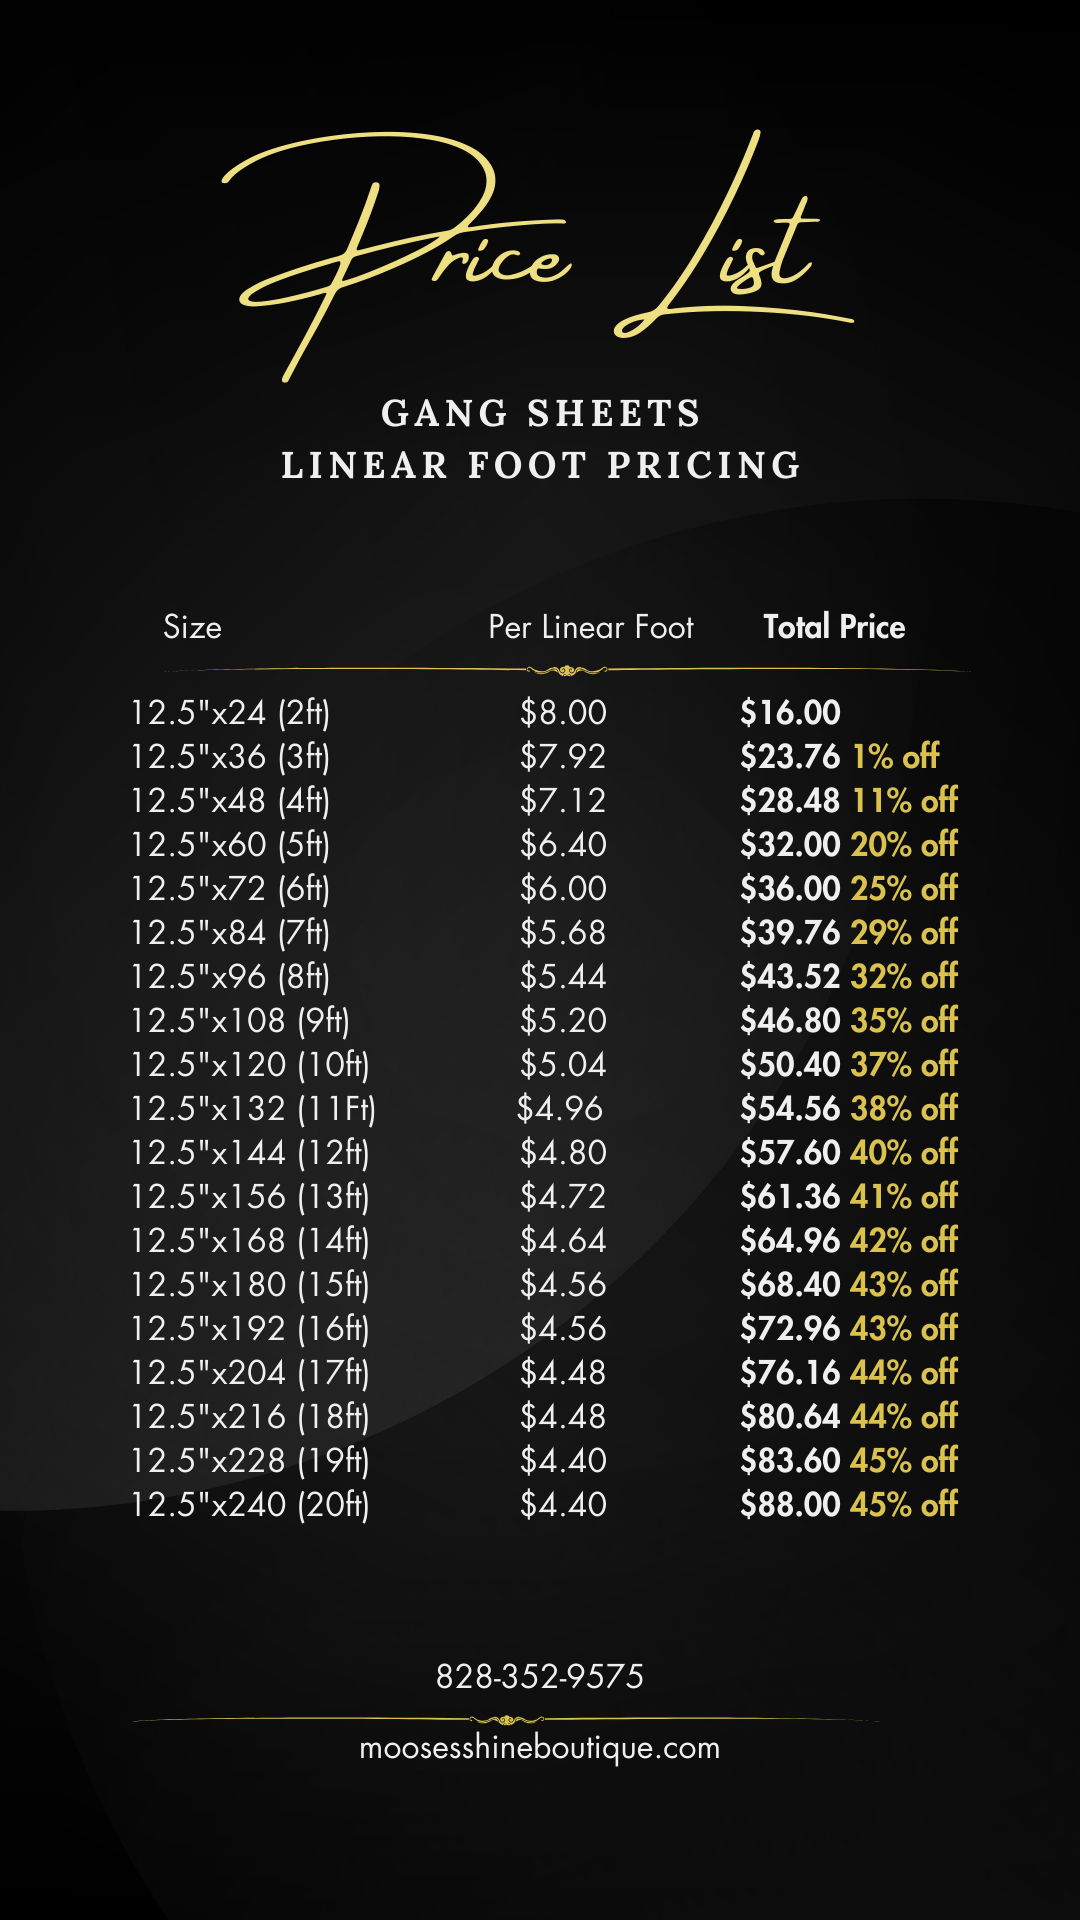The height and width of the screenshot is (1920, 1080).
Task: Click the "1% off" discount label
Action: [895, 757]
